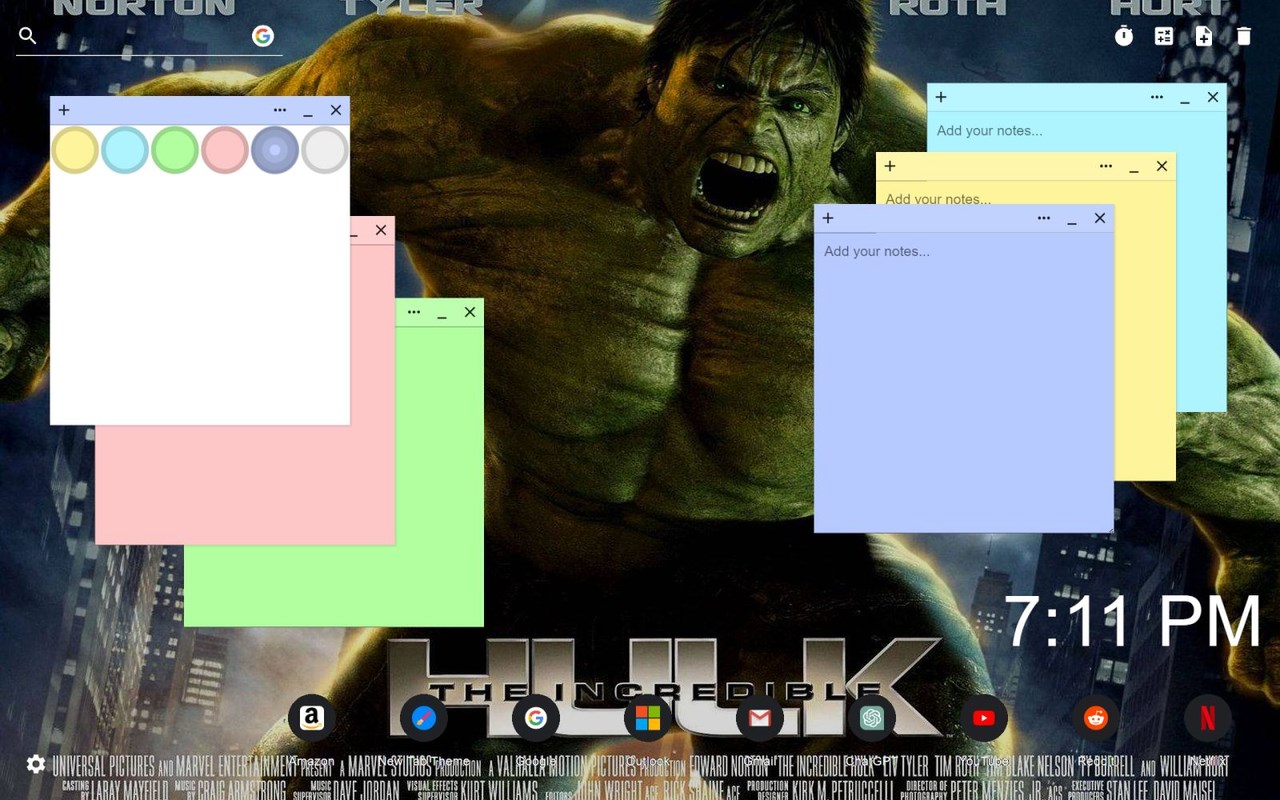Click the magnifier search icon

point(28,36)
